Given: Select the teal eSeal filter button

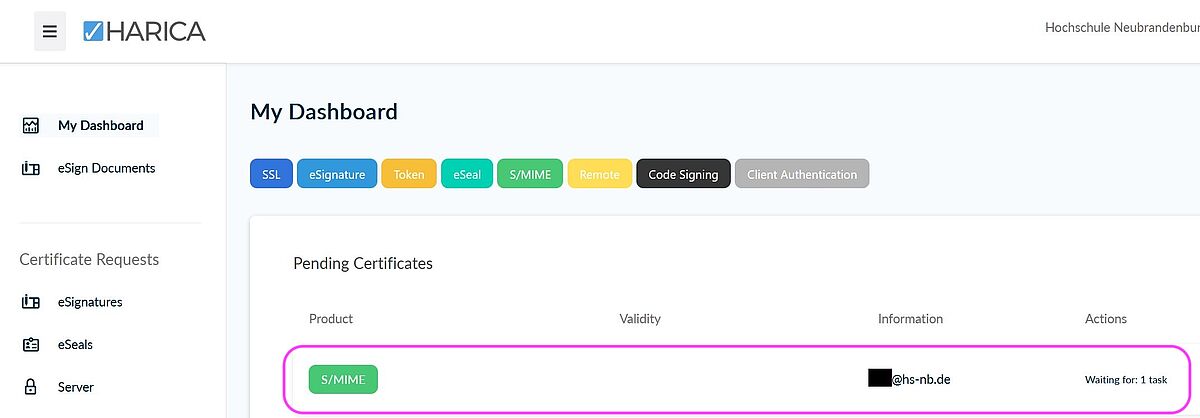Looking at the screenshot, I should (x=467, y=174).
